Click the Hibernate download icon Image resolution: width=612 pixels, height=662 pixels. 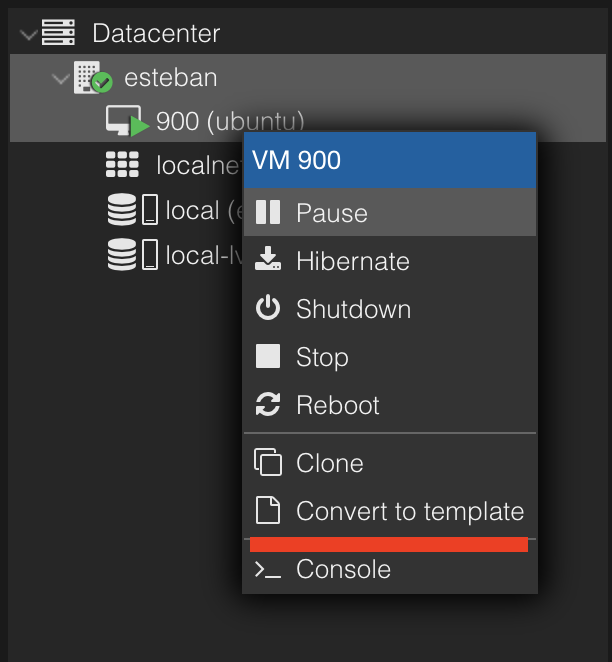pyautogui.click(x=268, y=259)
